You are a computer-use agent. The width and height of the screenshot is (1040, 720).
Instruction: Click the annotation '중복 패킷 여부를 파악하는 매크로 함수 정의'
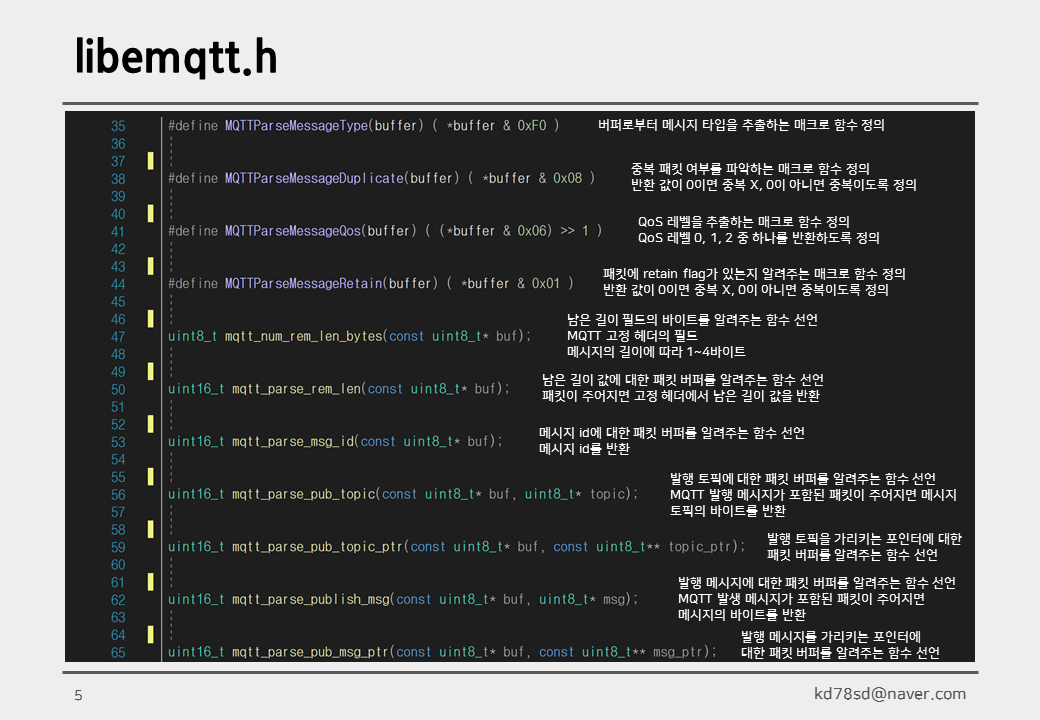click(750, 168)
